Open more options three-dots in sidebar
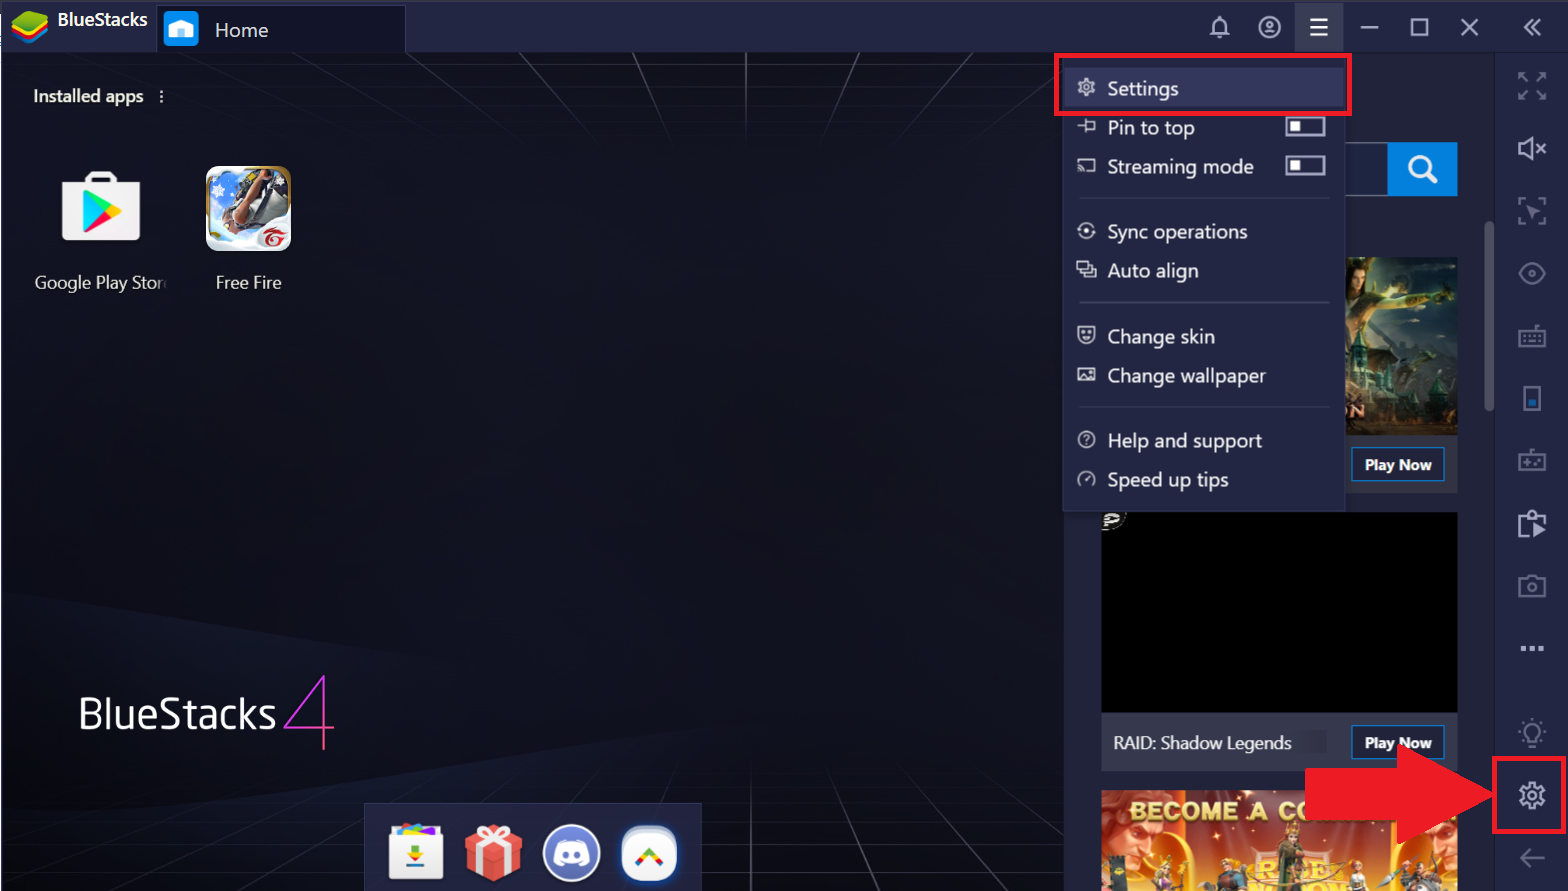Screen dimensions: 1568x891 pyautogui.click(x=1532, y=648)
